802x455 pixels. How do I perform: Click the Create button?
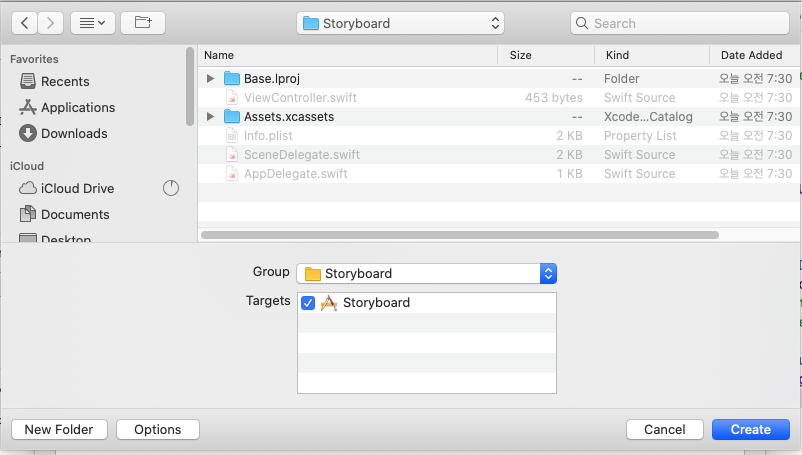[x=750, y=430]
